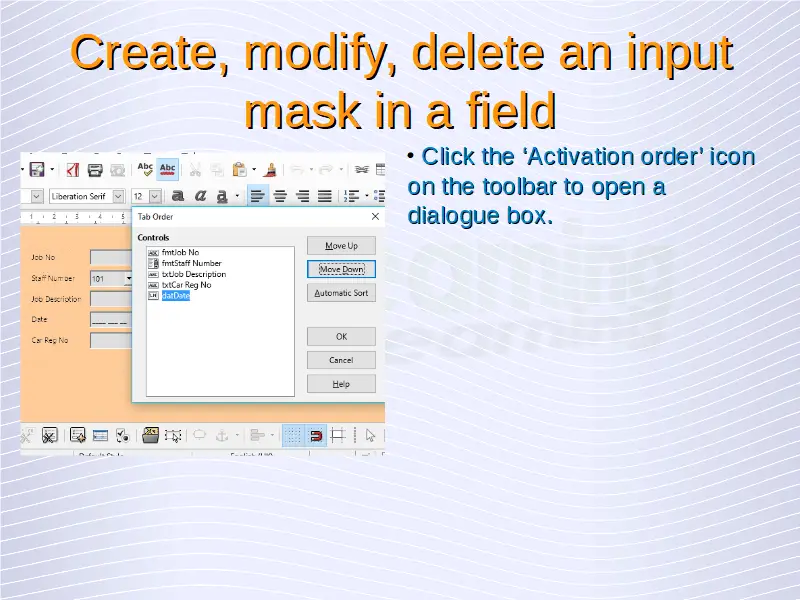This screenshot has width=800, height=600.
Task: Click the Undo arrow
Action: click(297, 169)
